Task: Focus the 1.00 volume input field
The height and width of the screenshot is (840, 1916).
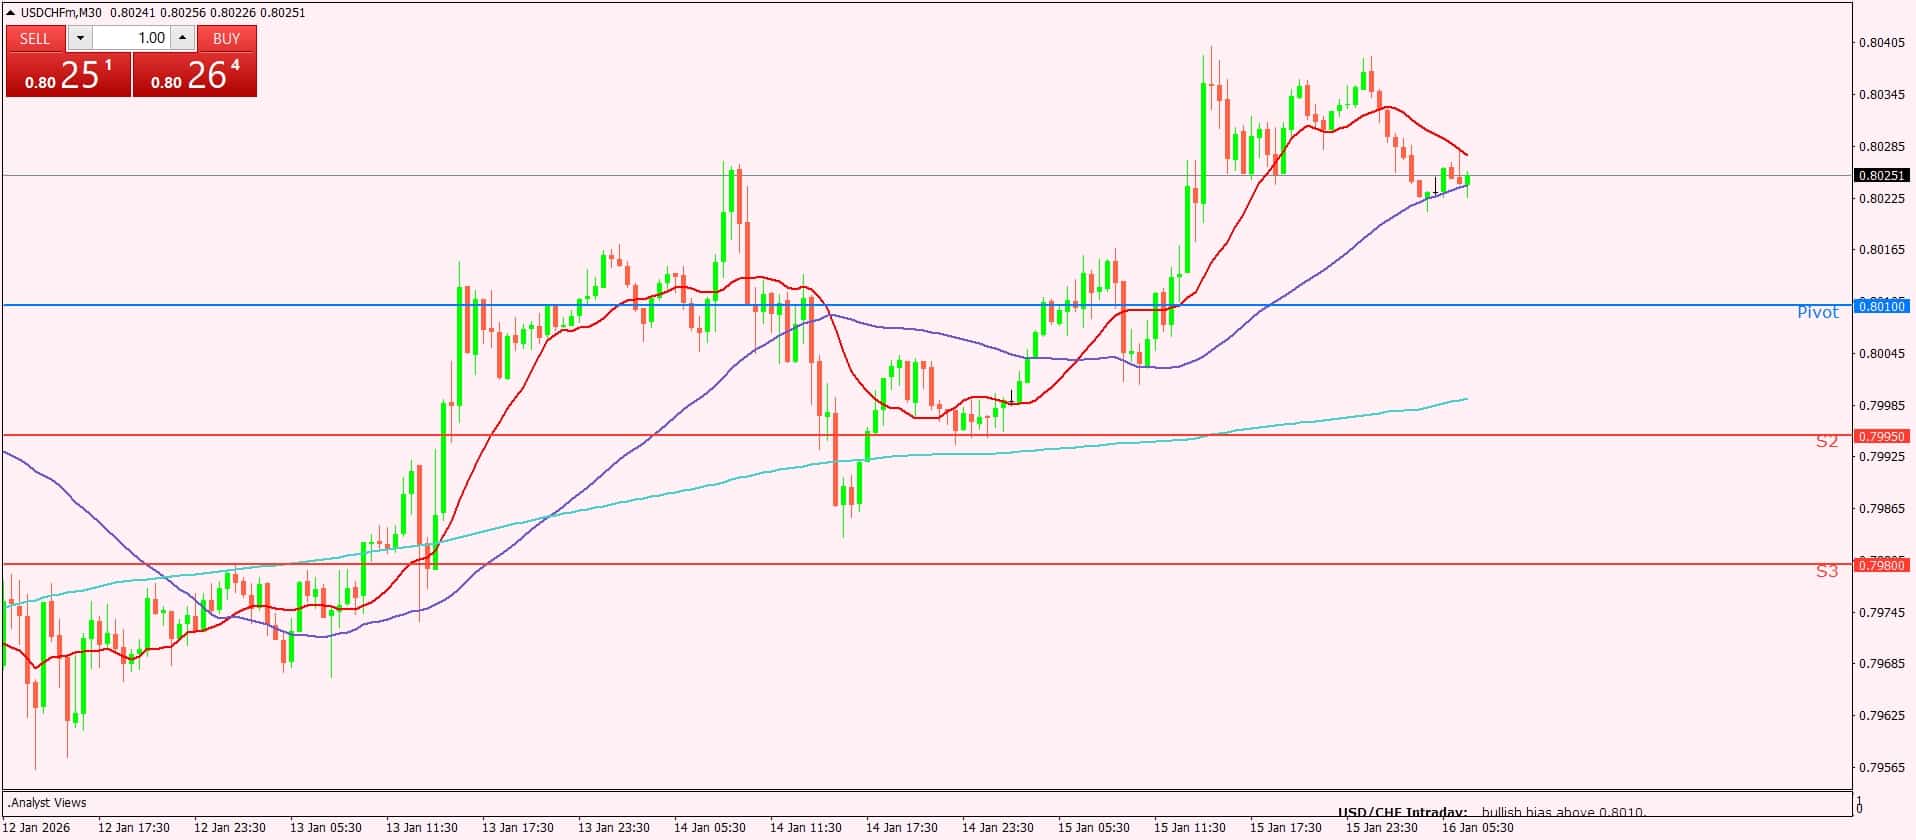Action: click(132, 38)
